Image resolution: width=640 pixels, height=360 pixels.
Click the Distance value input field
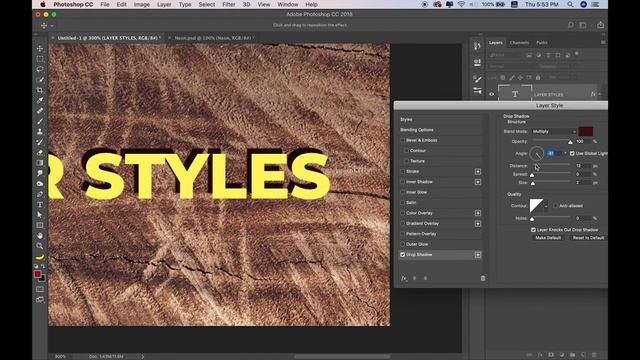coord(583,166)
